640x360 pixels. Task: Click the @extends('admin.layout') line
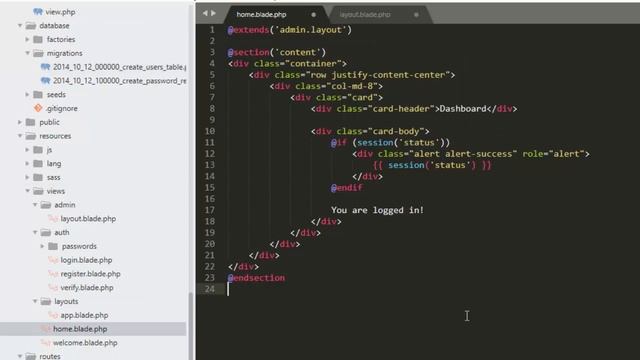[x=289, y=30]
